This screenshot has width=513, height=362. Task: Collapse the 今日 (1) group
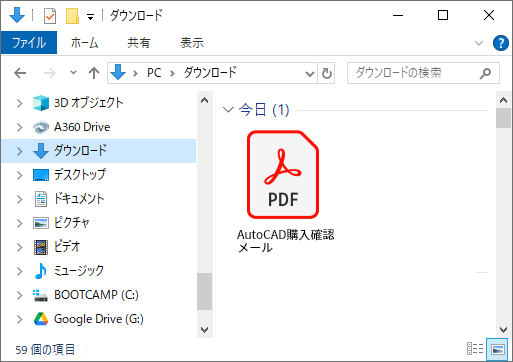(228, 110)
